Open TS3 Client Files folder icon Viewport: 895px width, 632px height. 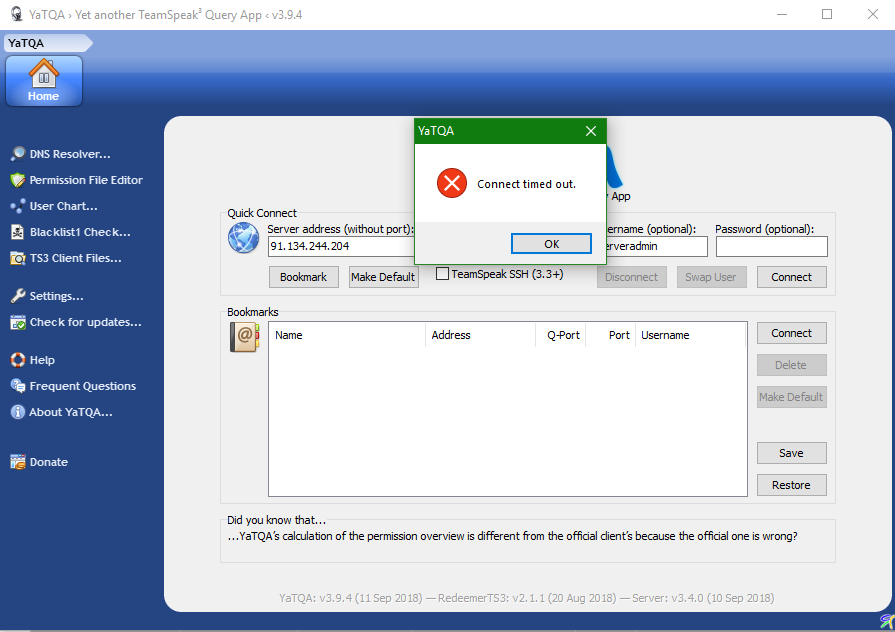coord(18,258)
